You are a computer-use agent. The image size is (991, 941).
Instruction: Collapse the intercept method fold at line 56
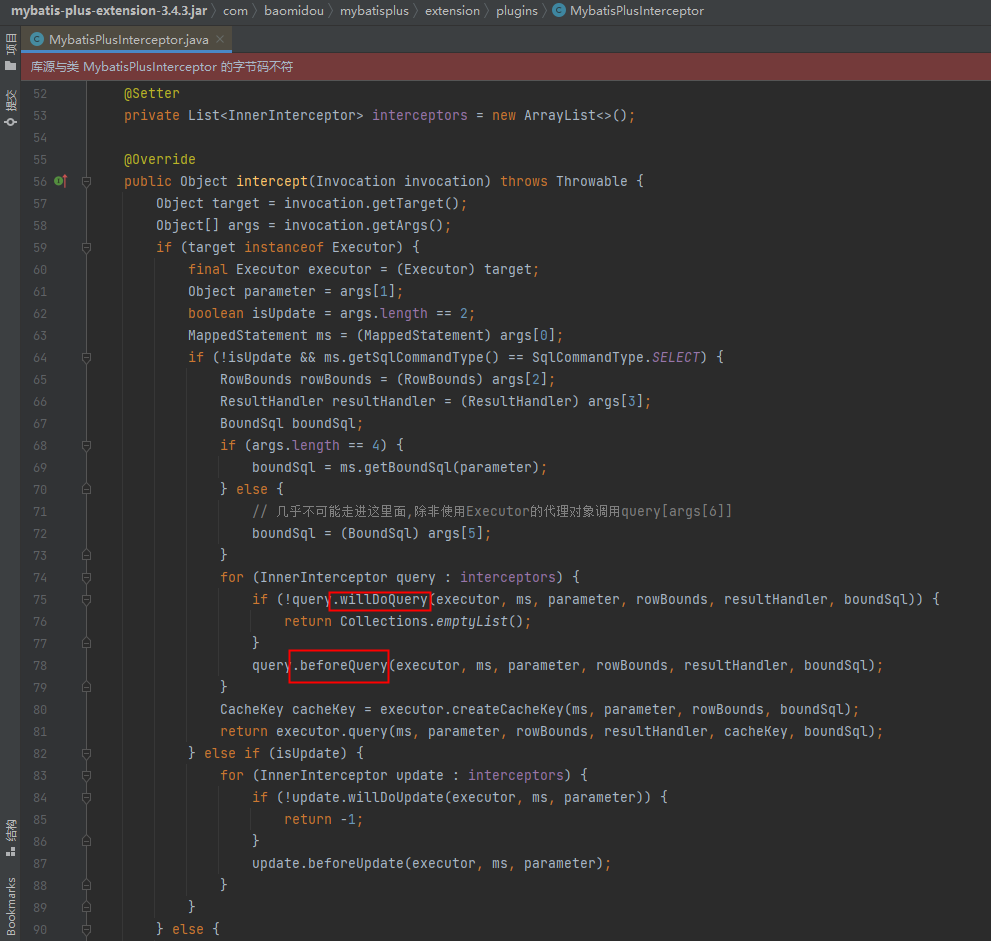point(87,181)
